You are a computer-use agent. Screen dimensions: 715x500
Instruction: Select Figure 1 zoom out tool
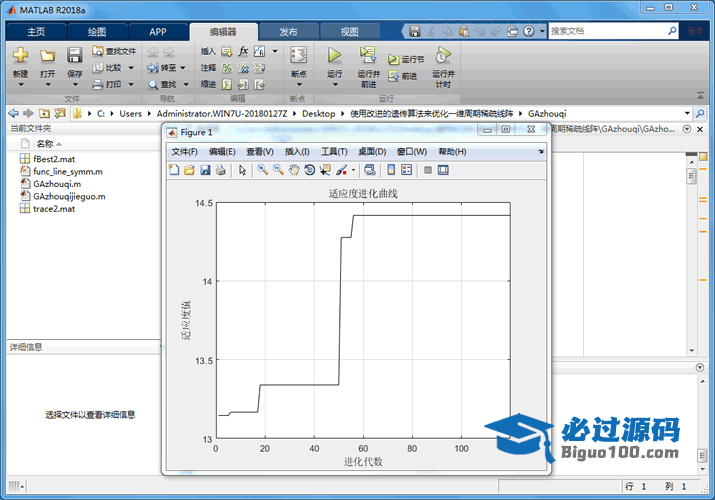278,170
